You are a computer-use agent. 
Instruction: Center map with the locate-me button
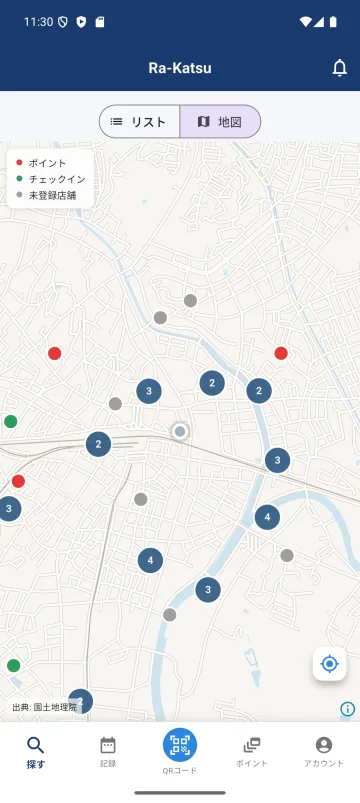[330, 664]
